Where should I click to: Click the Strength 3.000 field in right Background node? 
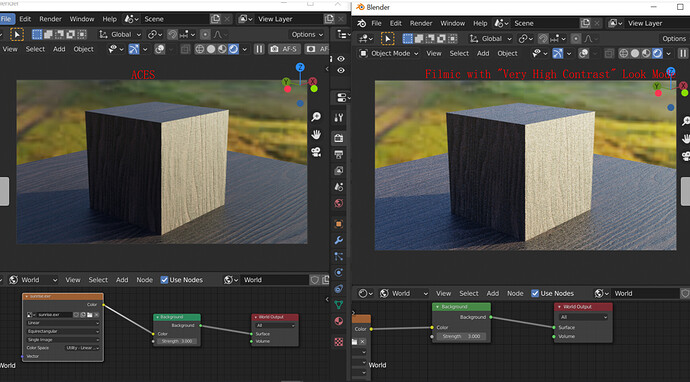(x=462, y=336)
